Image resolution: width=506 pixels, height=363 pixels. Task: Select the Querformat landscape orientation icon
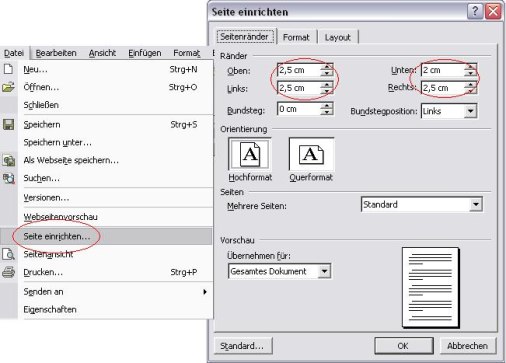coord(311,154)
